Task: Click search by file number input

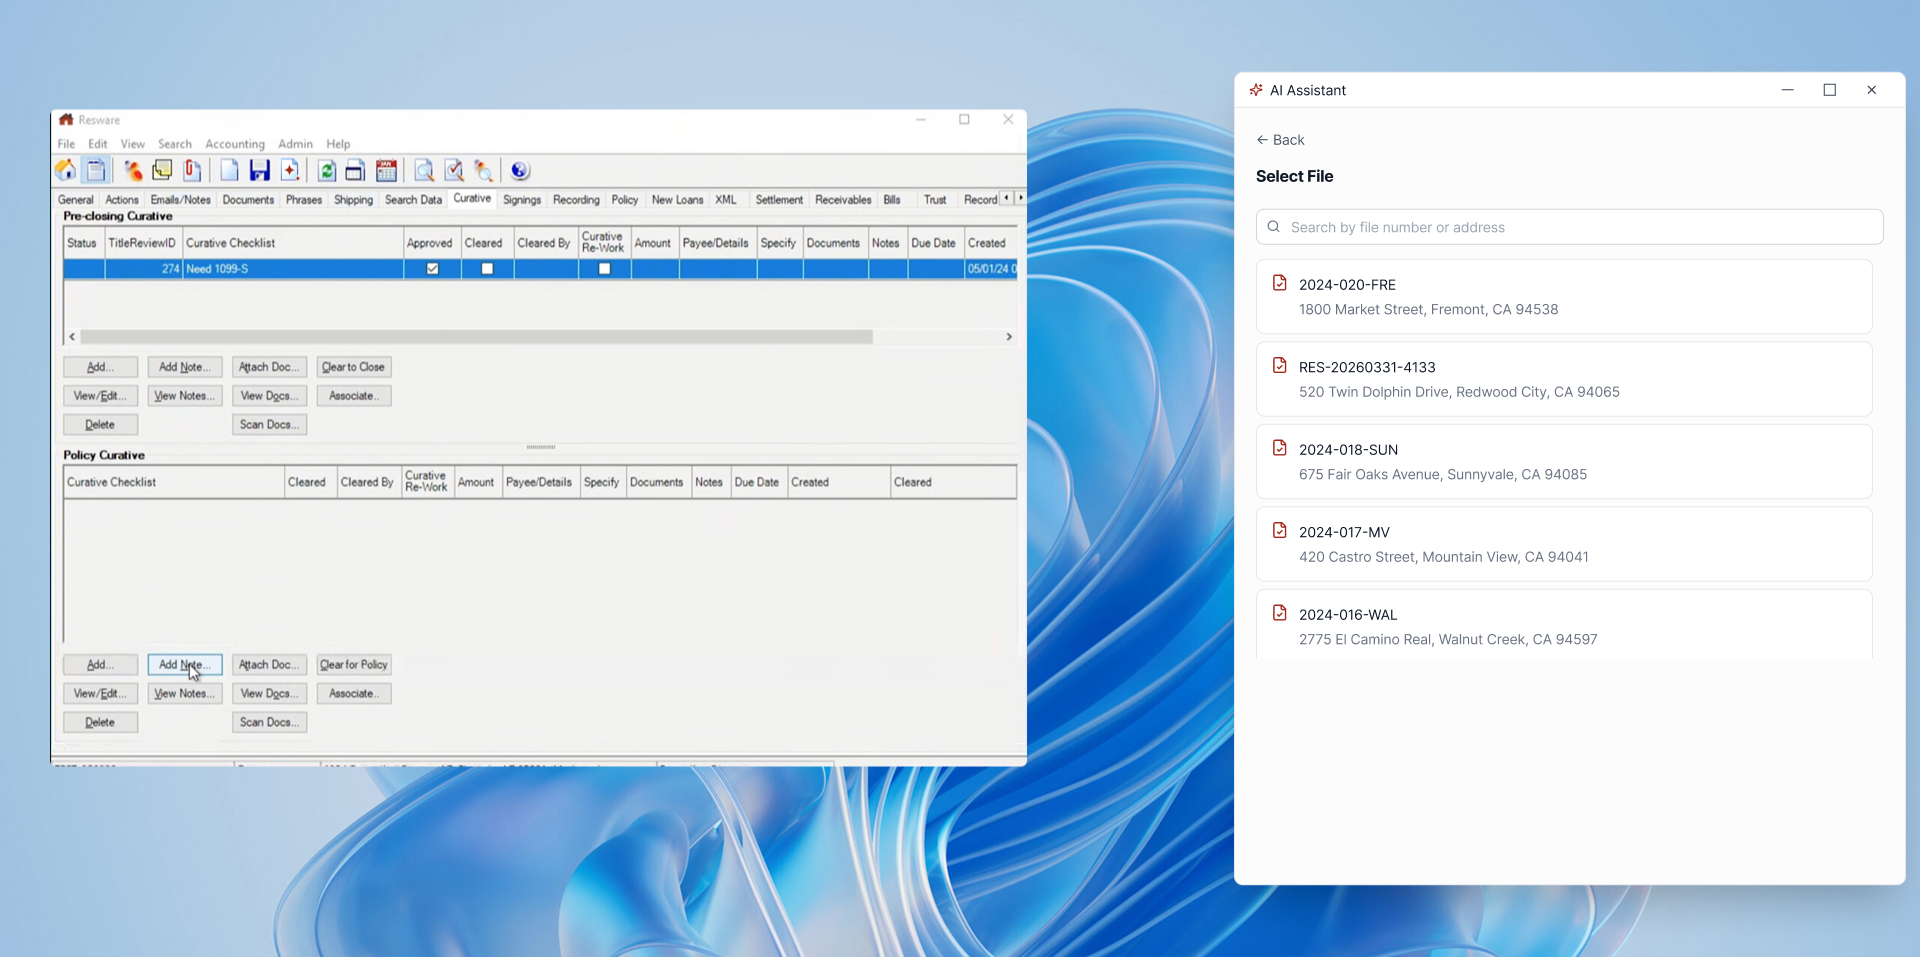Action: 1569,227
